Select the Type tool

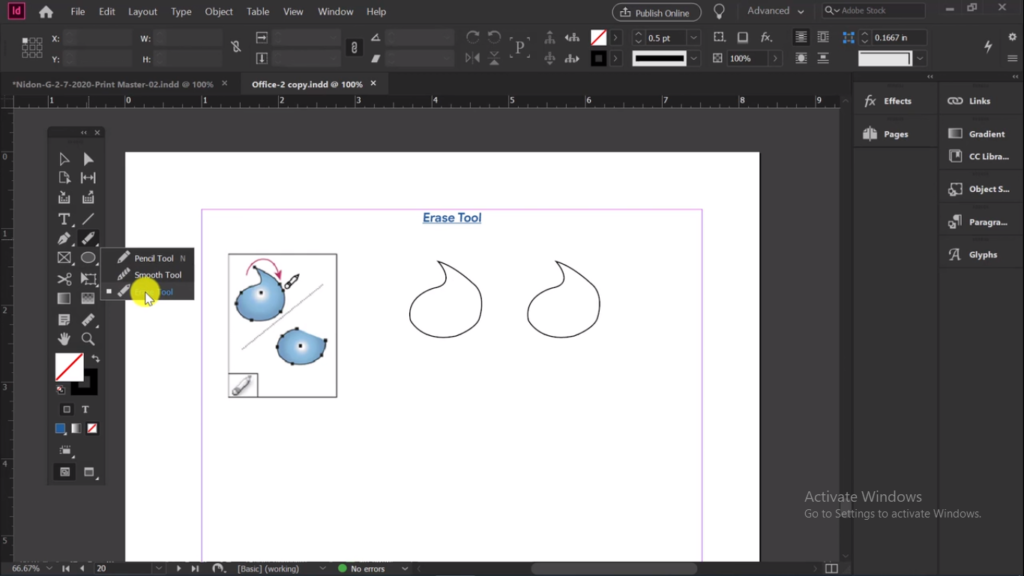point(64,219)
